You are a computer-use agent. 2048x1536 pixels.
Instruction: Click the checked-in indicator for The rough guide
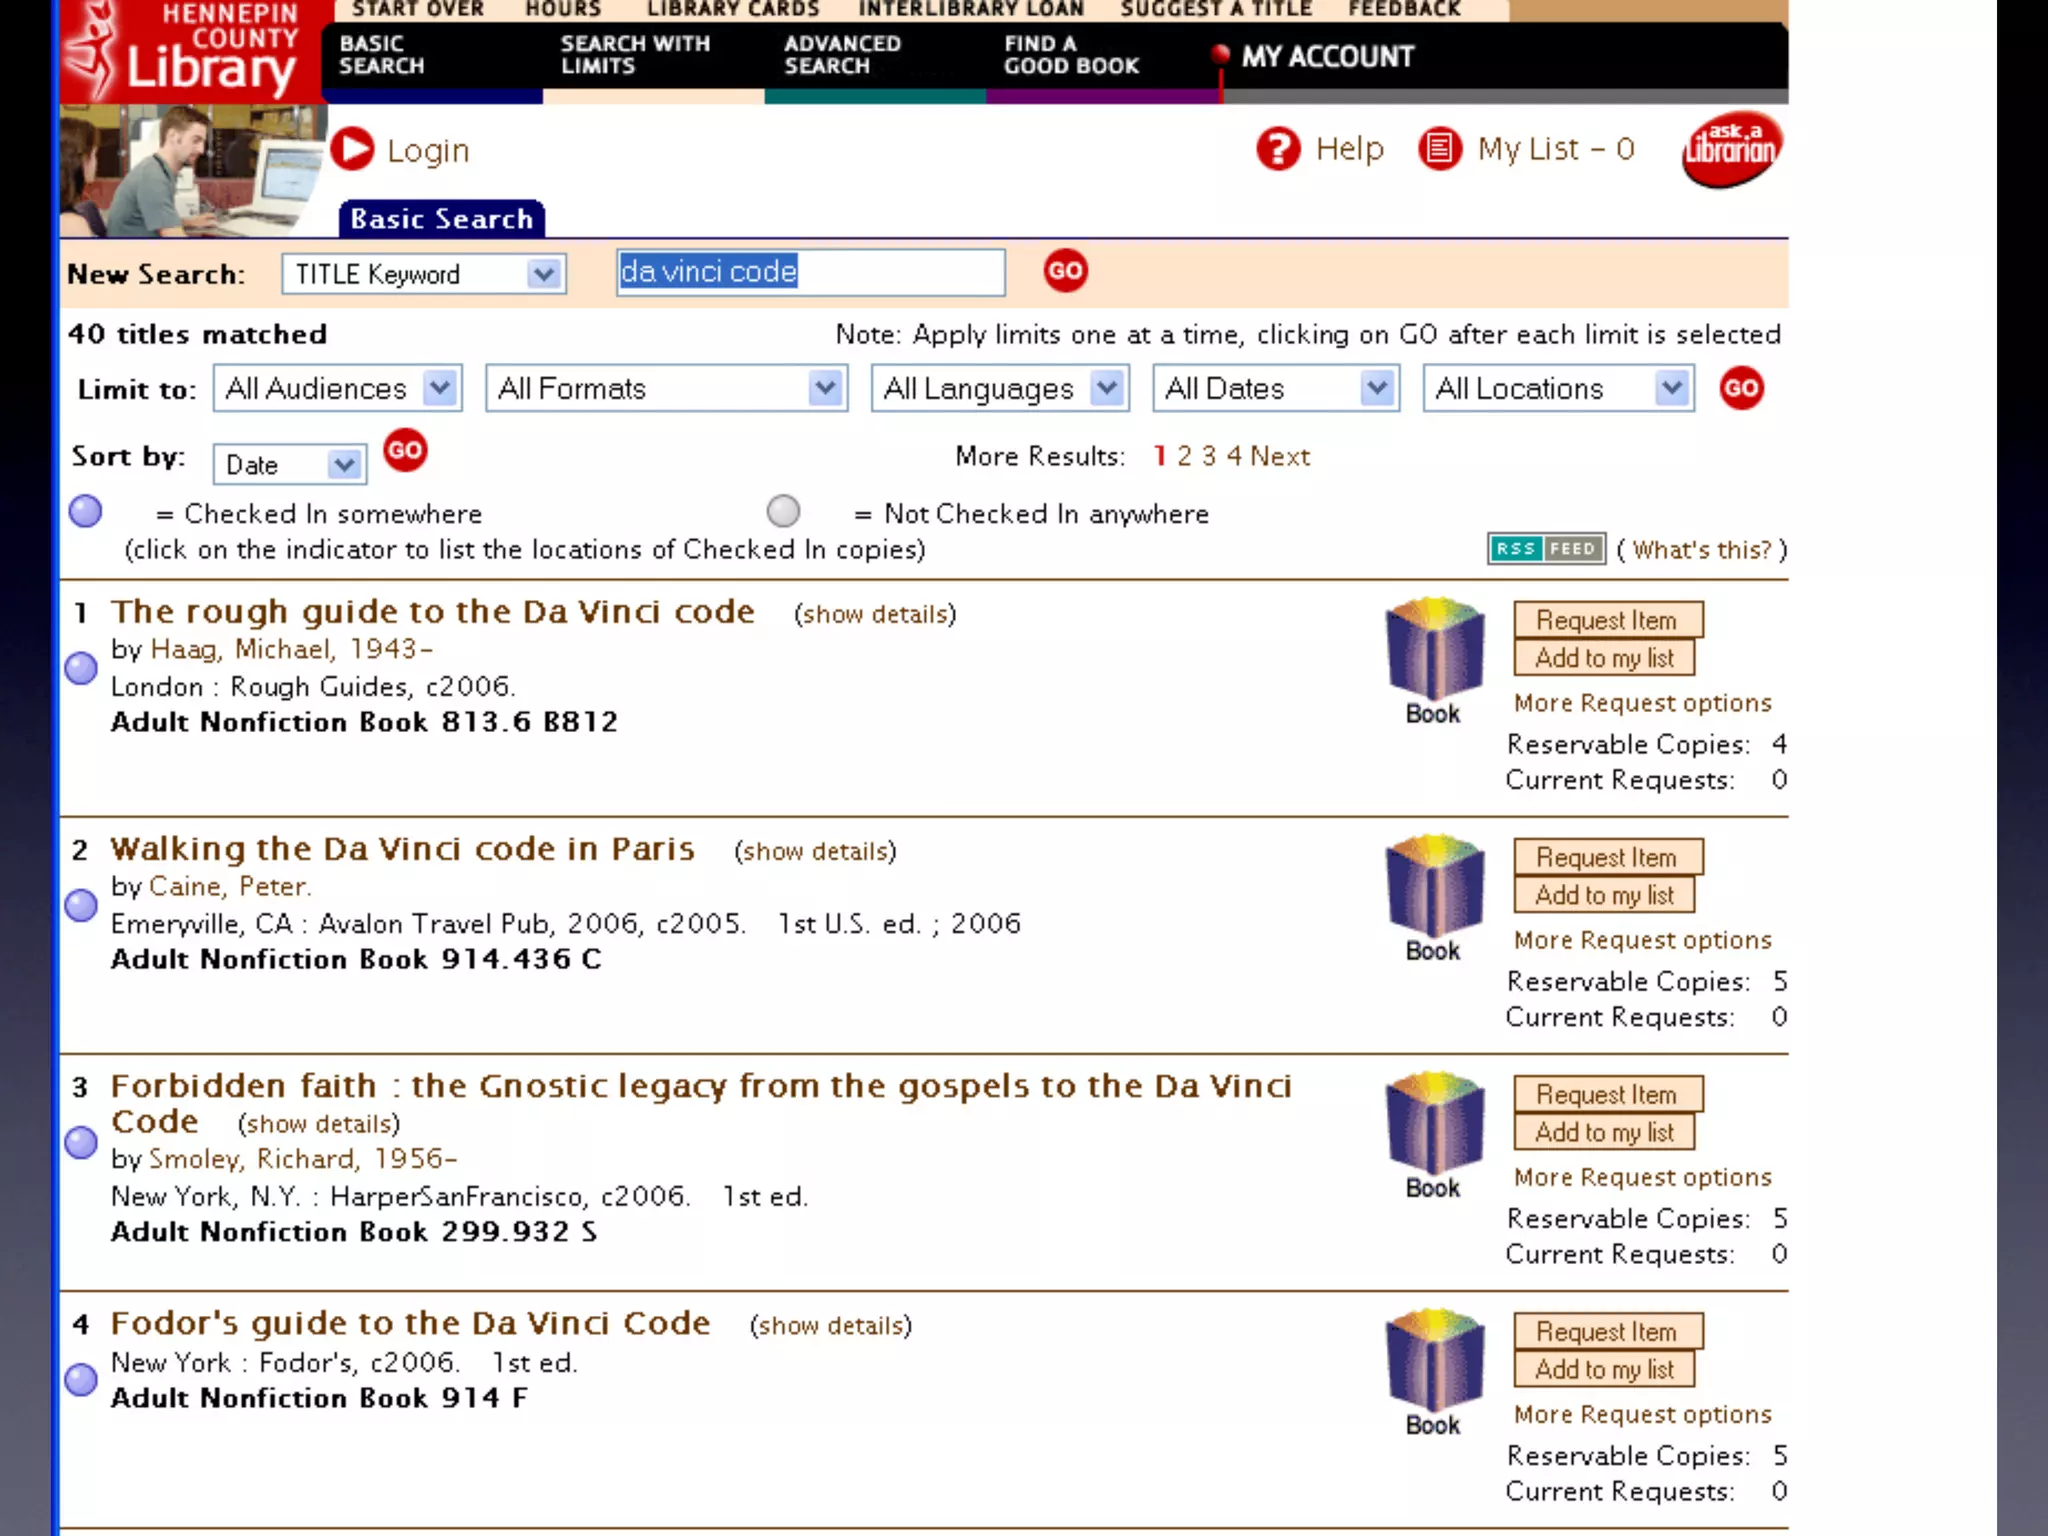(81, 668)
